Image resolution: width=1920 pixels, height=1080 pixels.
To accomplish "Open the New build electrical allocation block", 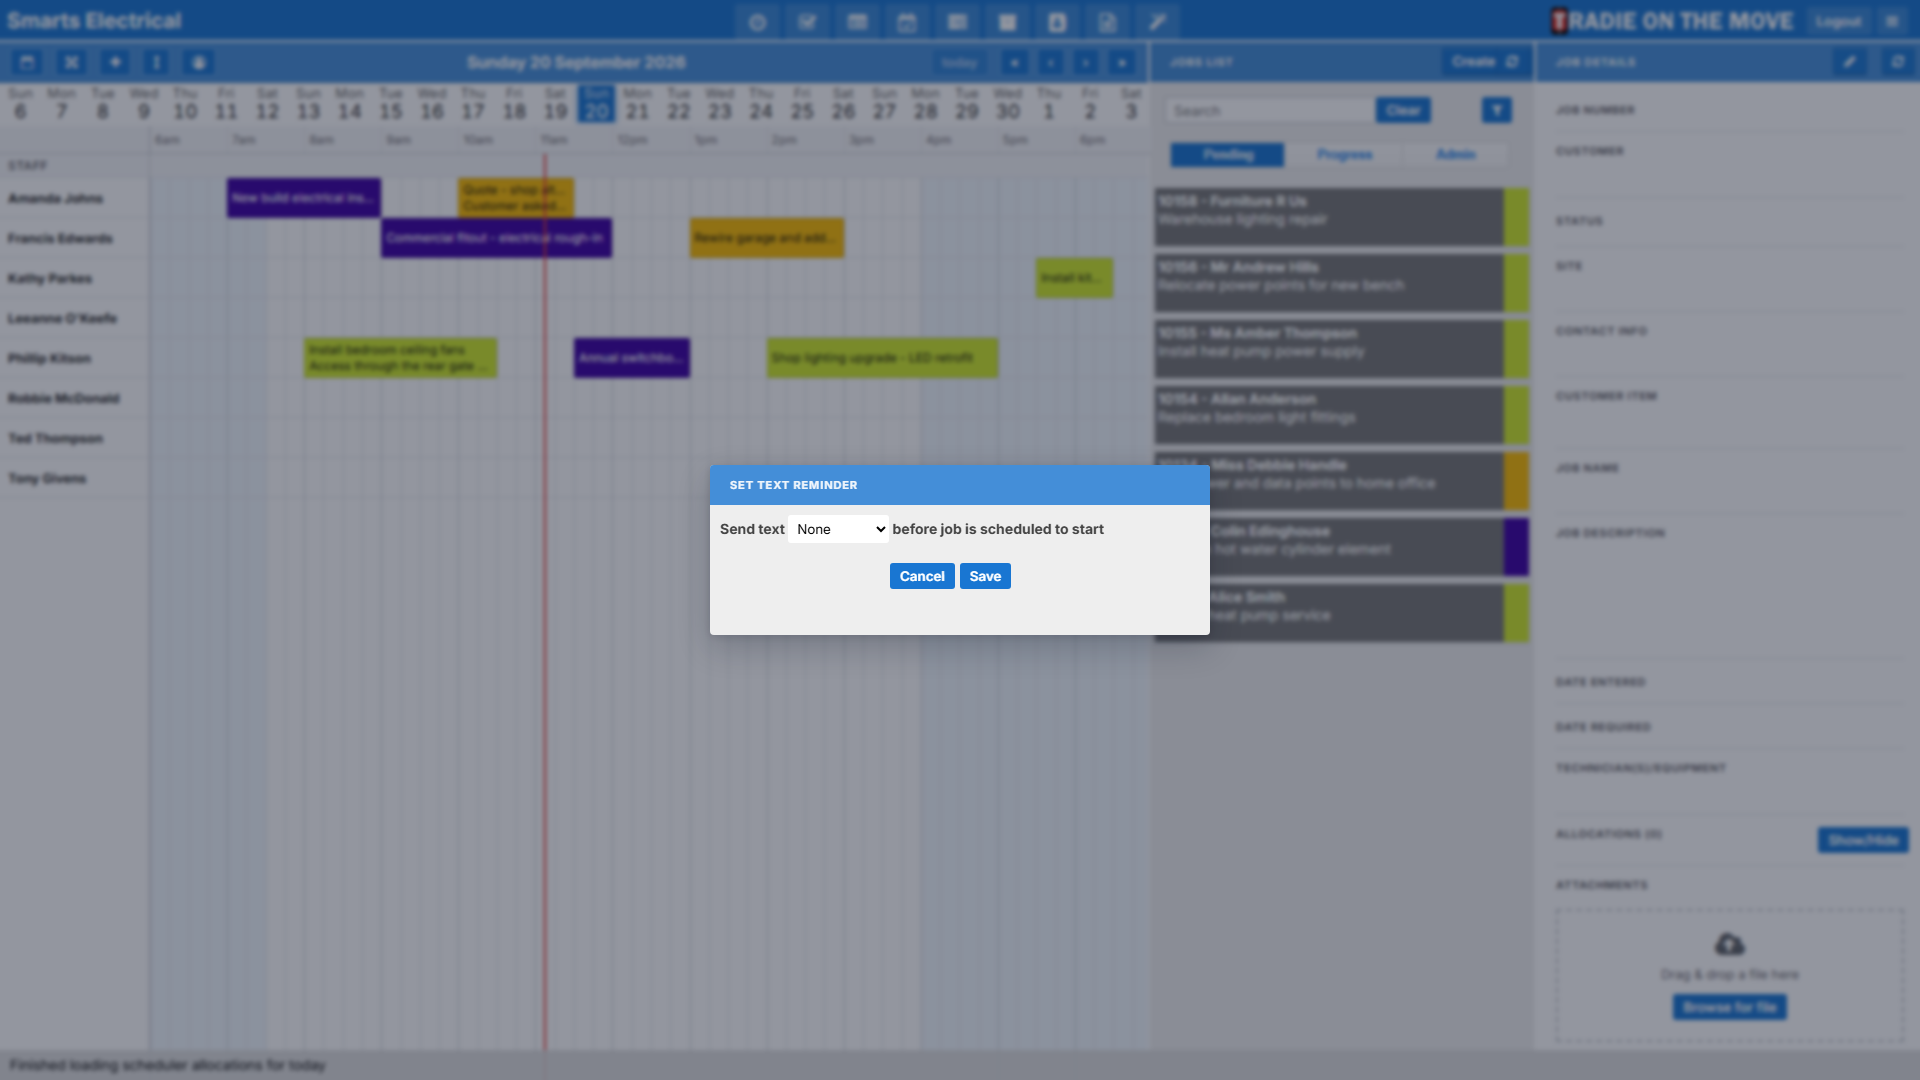I will [303, 198].
